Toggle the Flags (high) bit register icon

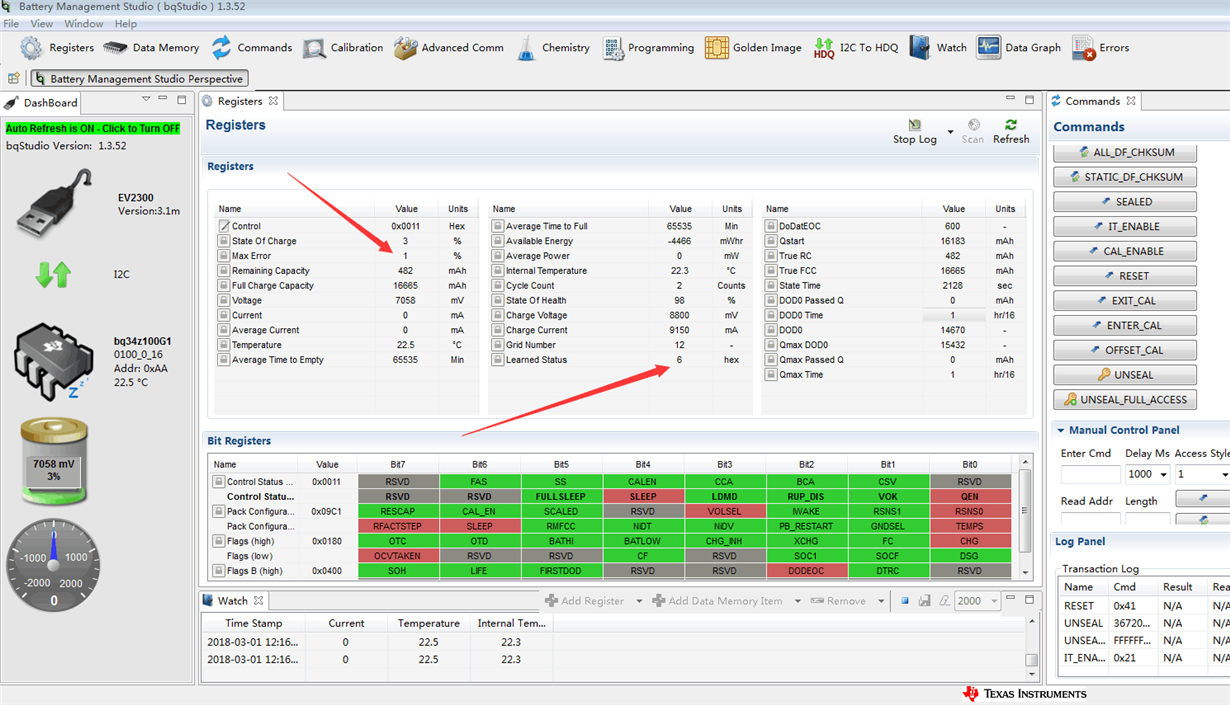coord(218,541)
